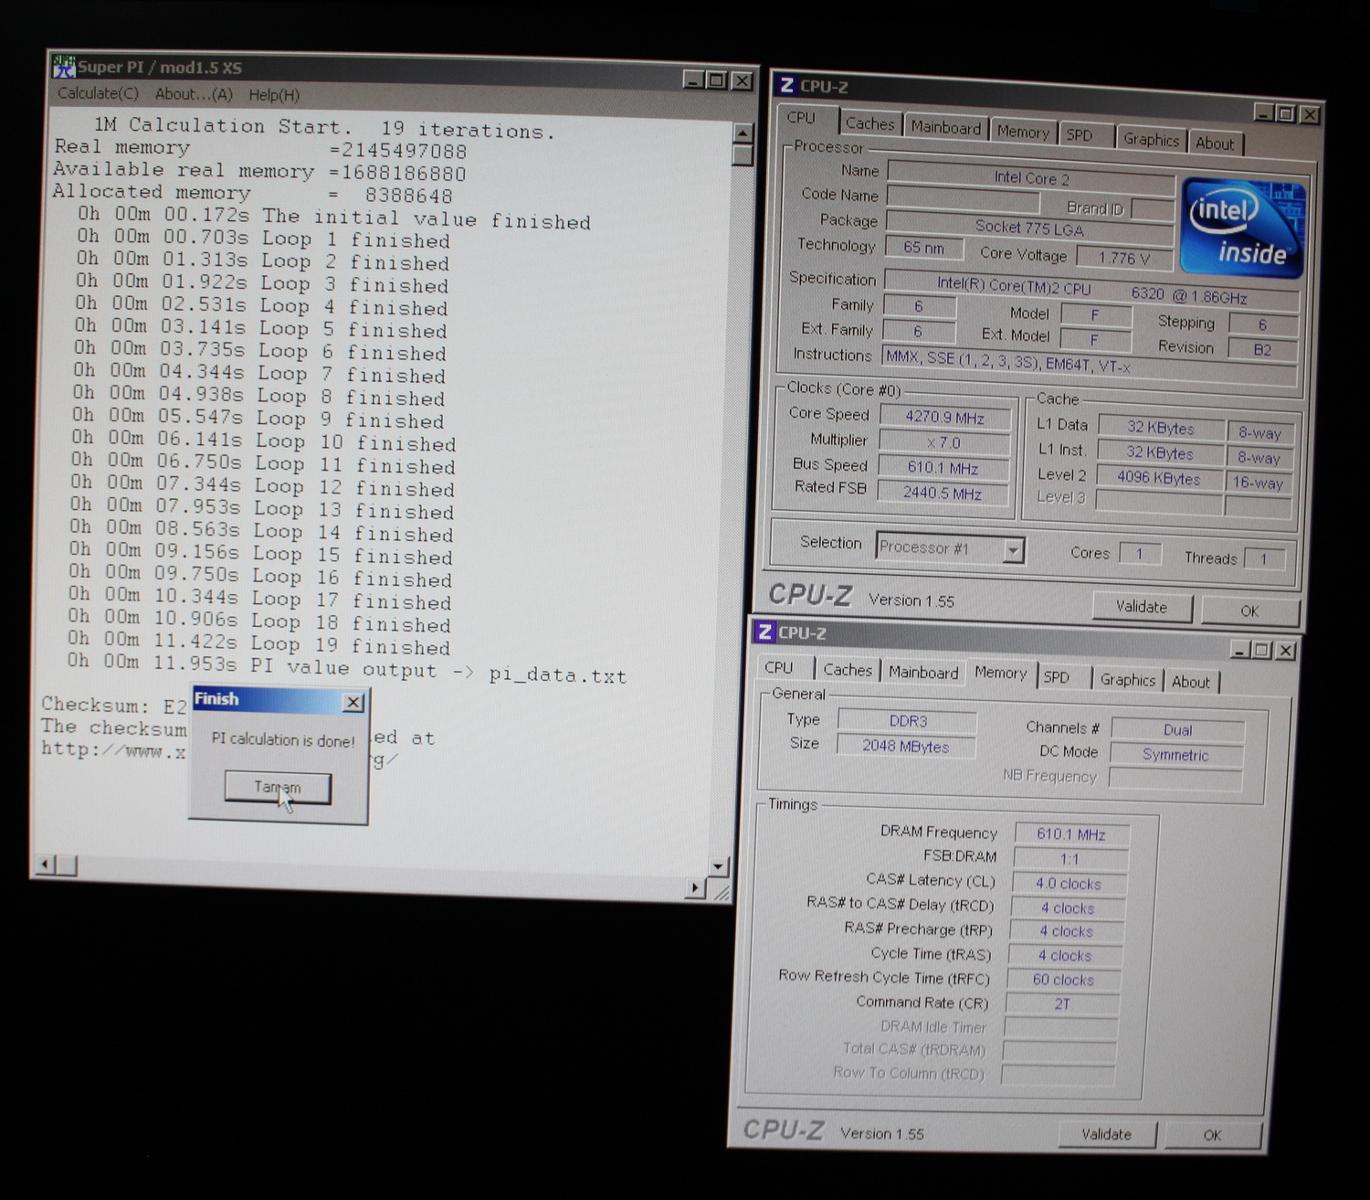
Task: Click OK button in lower CPU-Z window
Action: click(x=1212, y=1135)
